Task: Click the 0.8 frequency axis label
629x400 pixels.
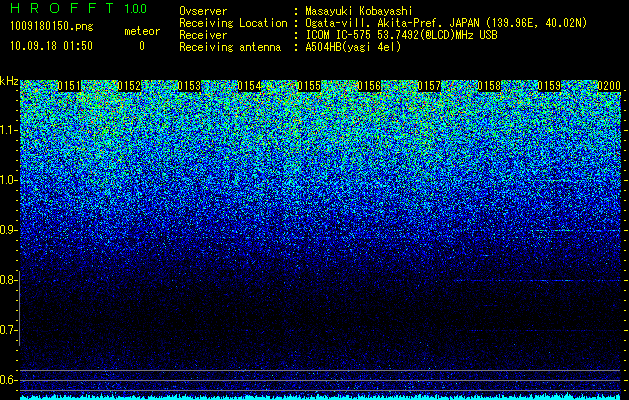Action: tap(8, 280)
